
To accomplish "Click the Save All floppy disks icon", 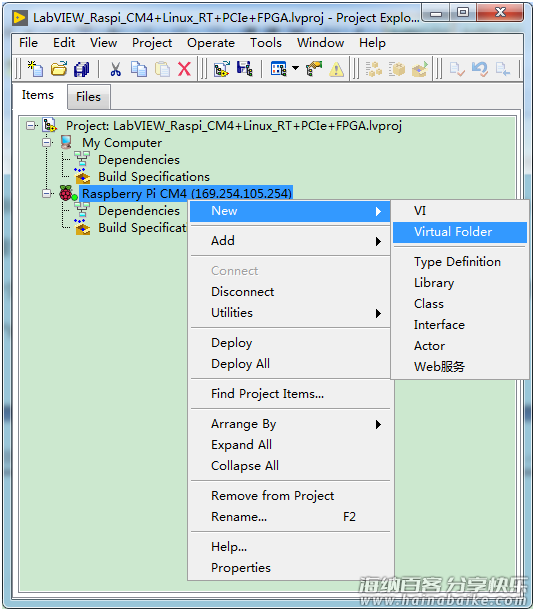I will point(82,69).
